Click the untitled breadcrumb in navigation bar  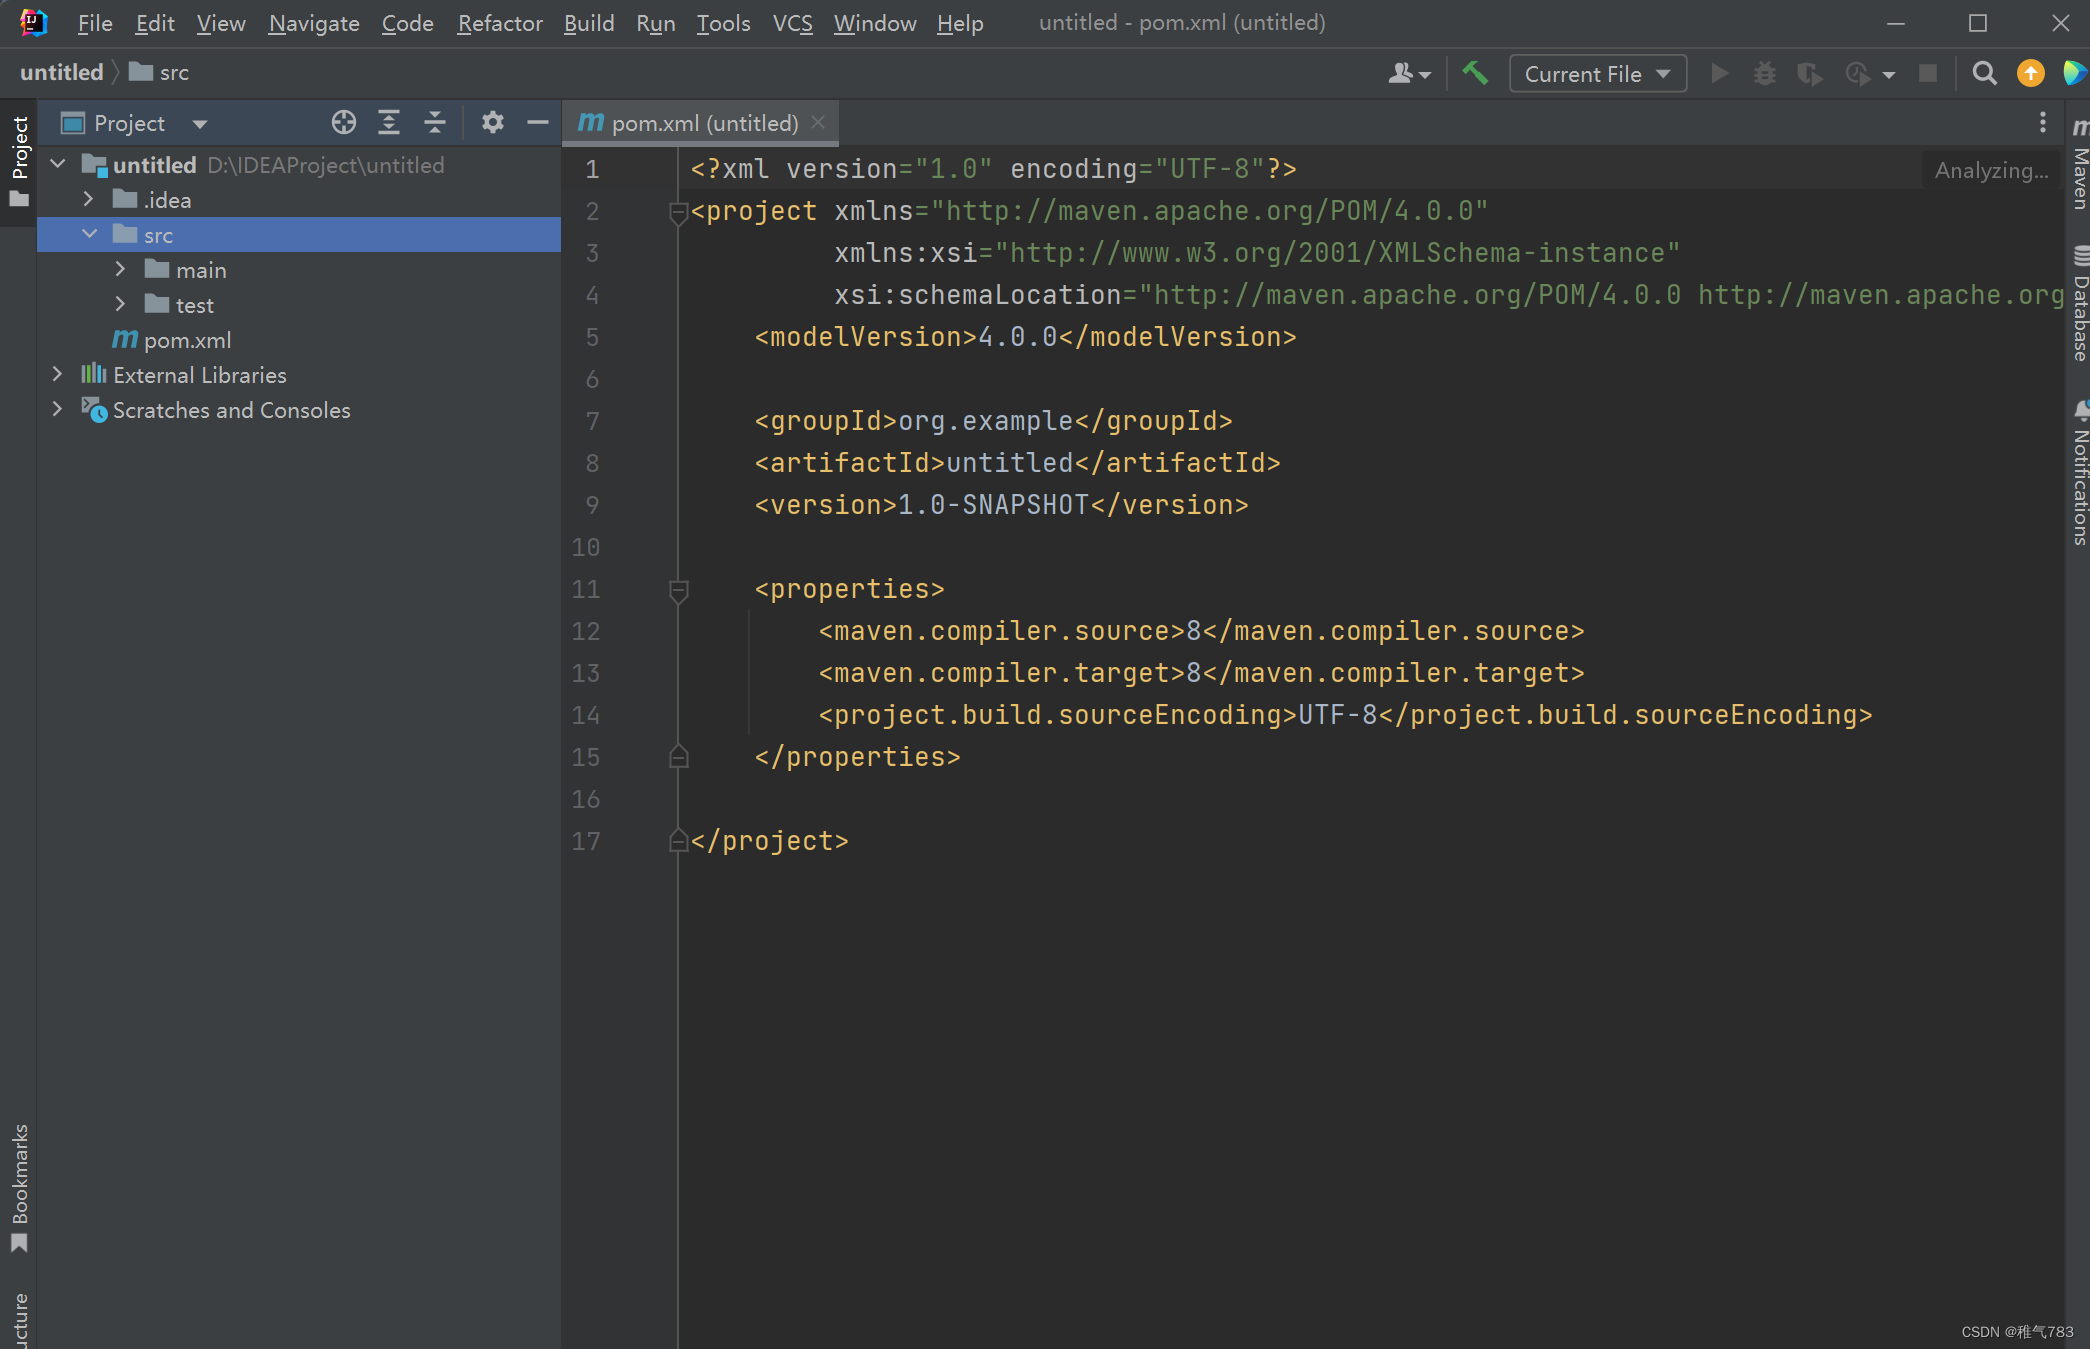click(62, 72)
